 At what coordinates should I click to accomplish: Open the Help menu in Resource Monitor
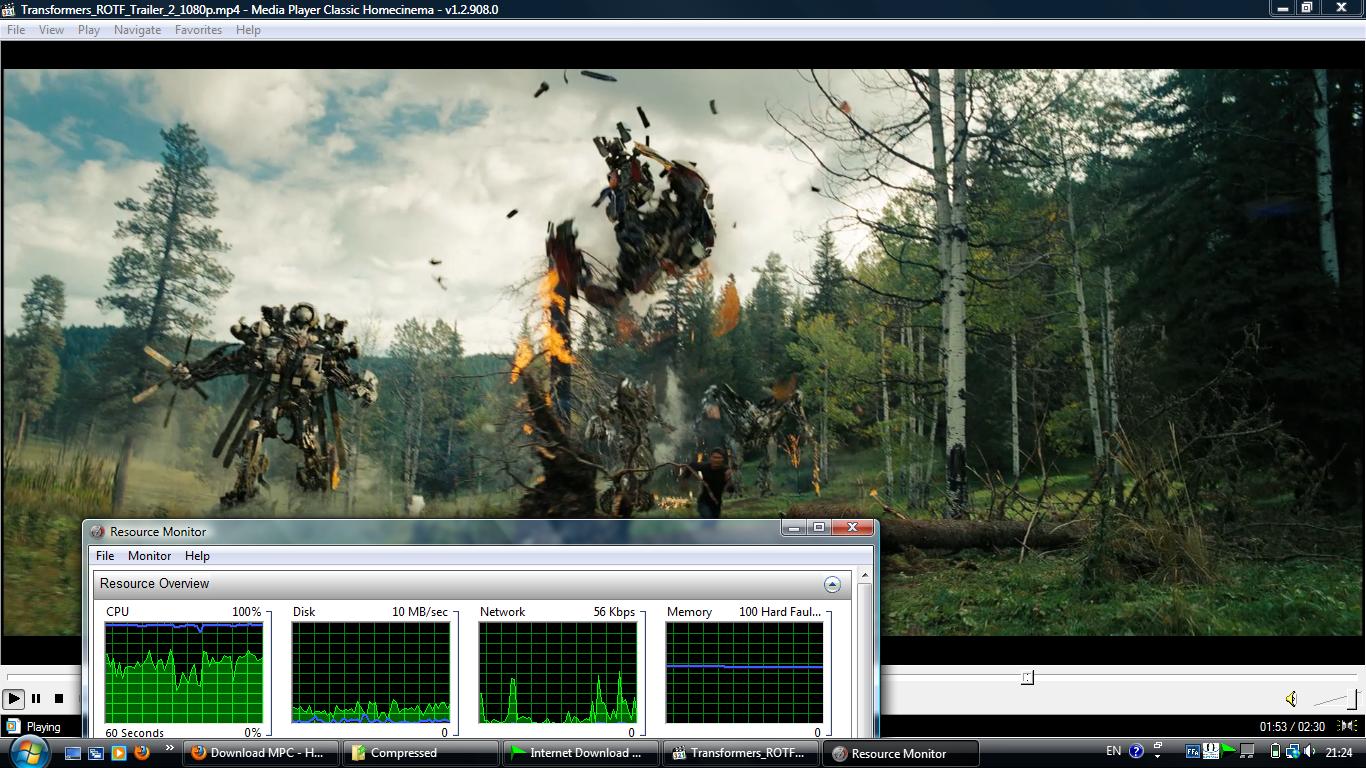click(197, 556)
